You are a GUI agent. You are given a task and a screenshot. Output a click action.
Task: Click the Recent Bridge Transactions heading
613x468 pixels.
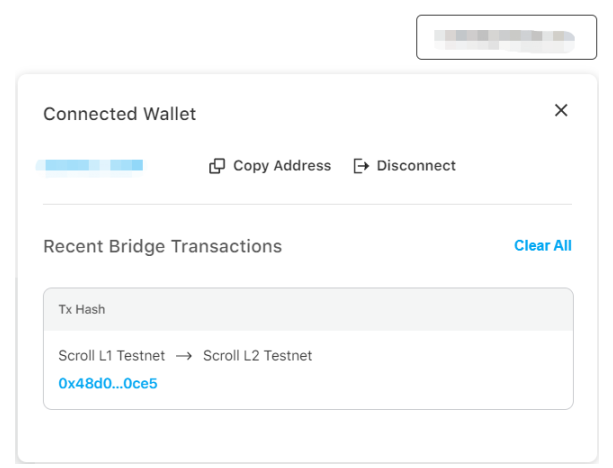[x=163, y=247]
